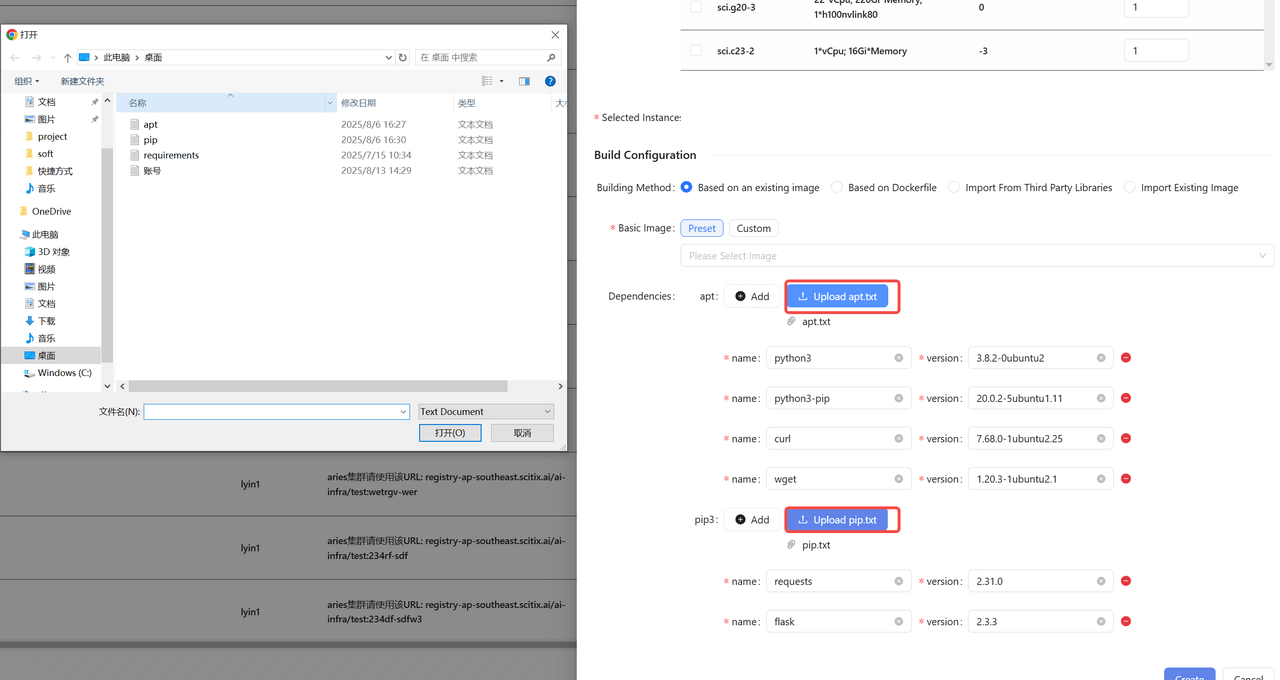Viewport: 1280px width, 680px height.
Task: Click the paperclip icon beside apt.txt
Action: coord(791,322)
